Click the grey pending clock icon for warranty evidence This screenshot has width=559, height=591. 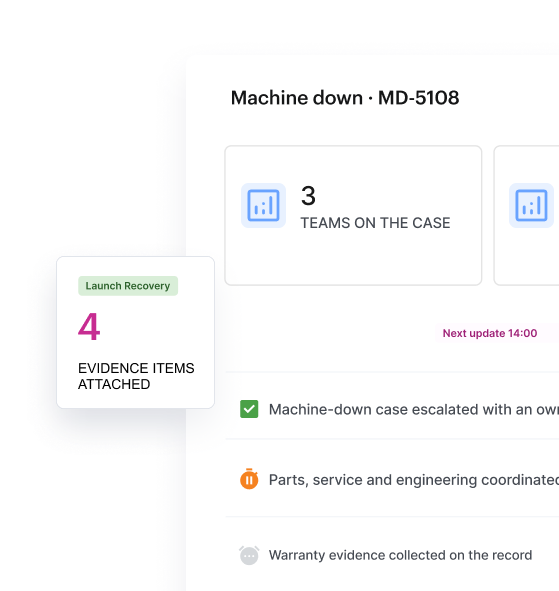pos(249,555)
